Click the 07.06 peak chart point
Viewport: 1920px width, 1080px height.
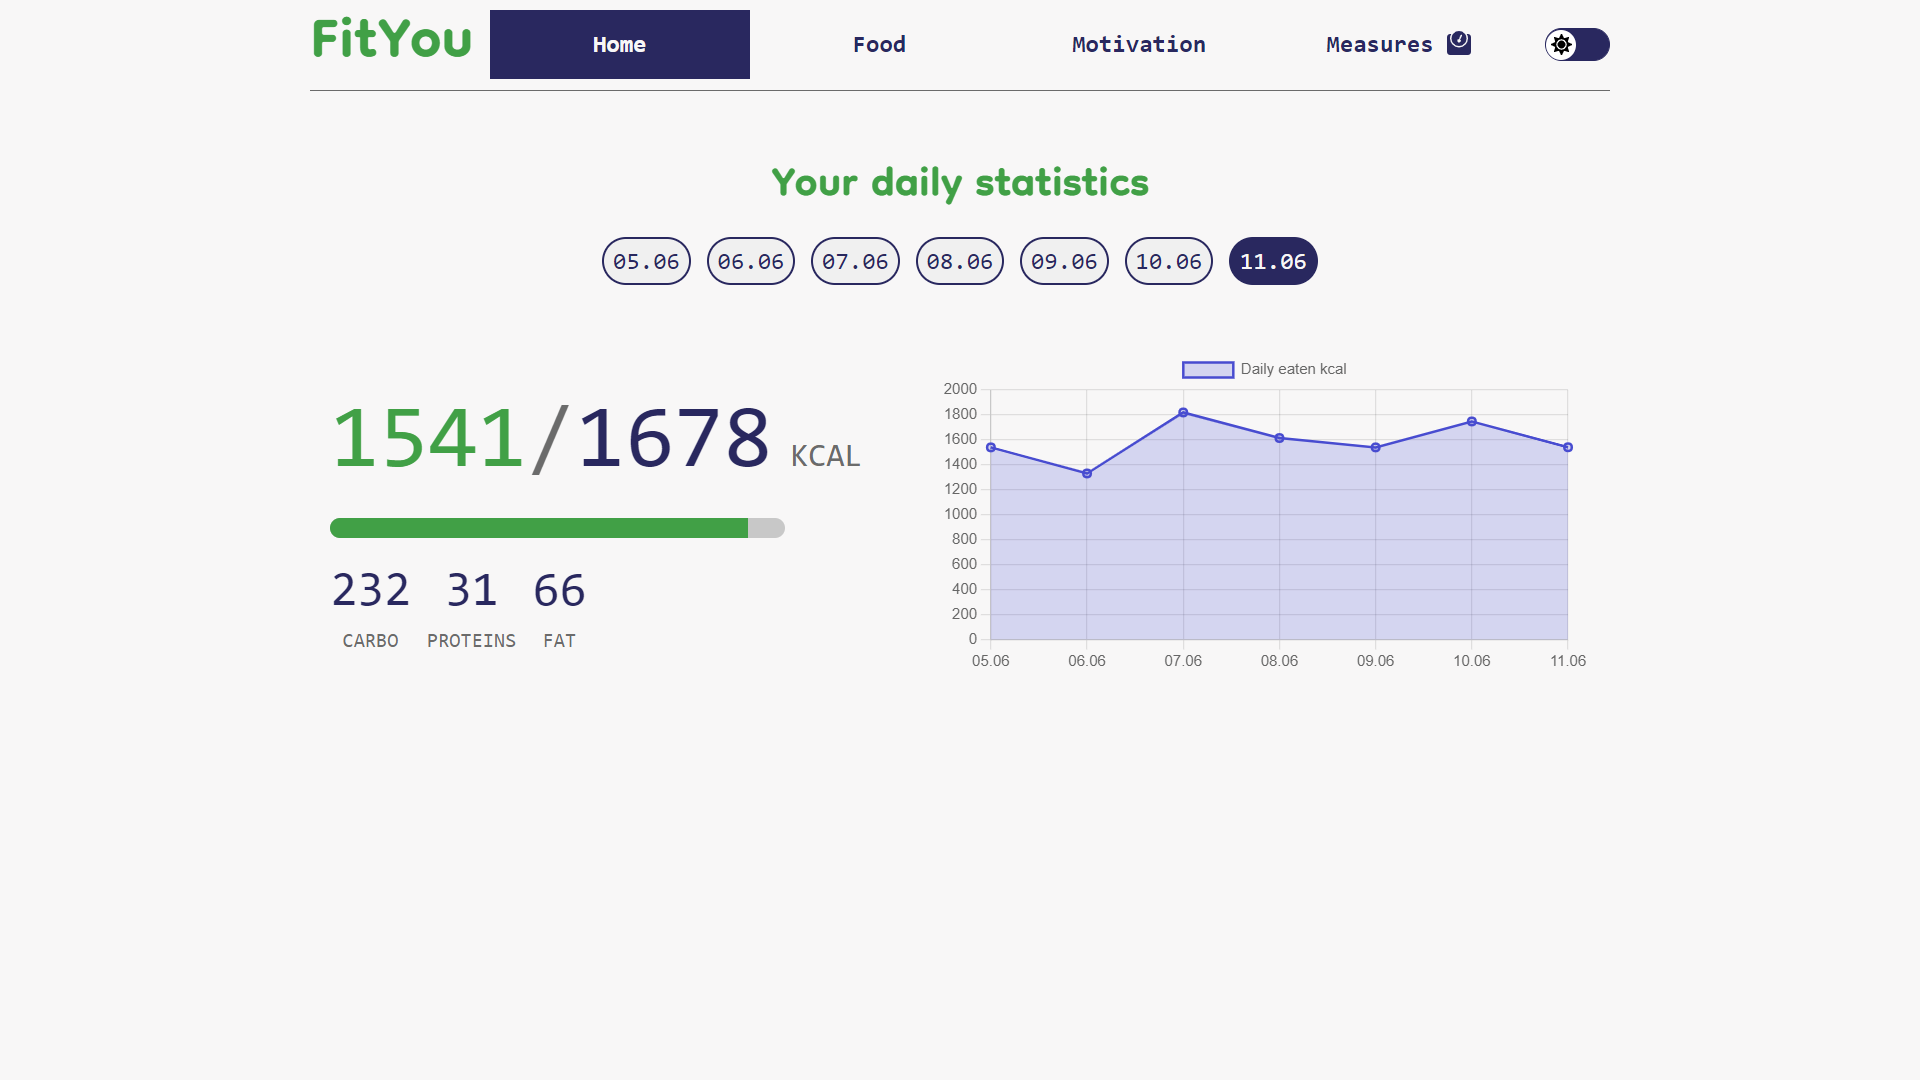[x=1183, y=412]
